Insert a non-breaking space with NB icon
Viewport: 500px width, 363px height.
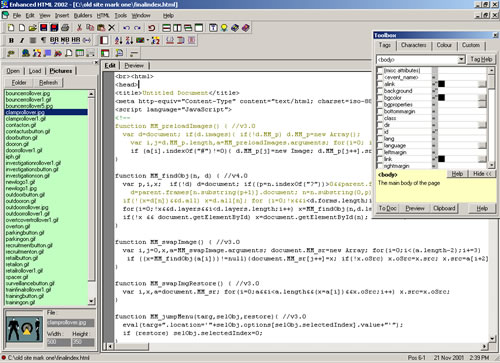pyautogui.click(x=65, y=40)
